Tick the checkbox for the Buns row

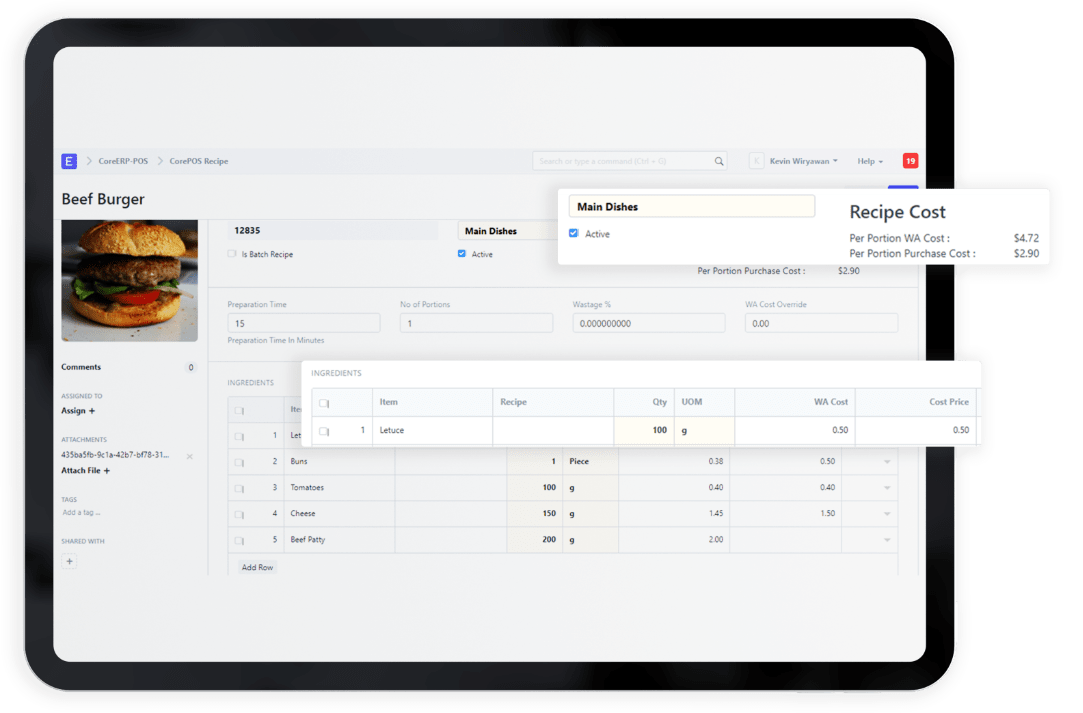239,462
